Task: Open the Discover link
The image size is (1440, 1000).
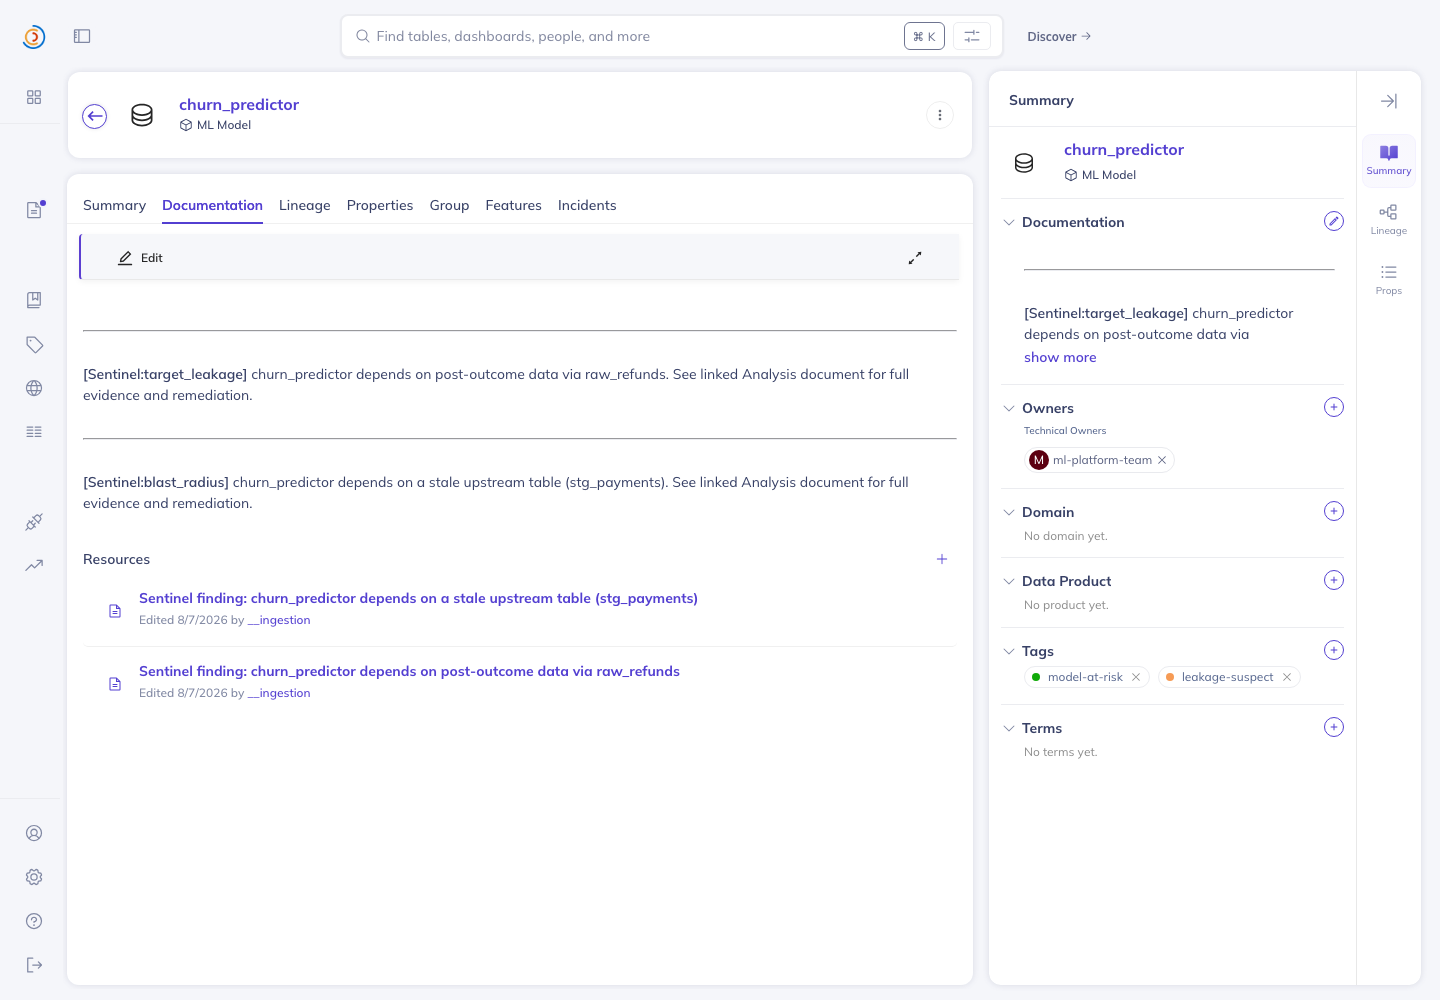Action: click(x=1059, y=36)
